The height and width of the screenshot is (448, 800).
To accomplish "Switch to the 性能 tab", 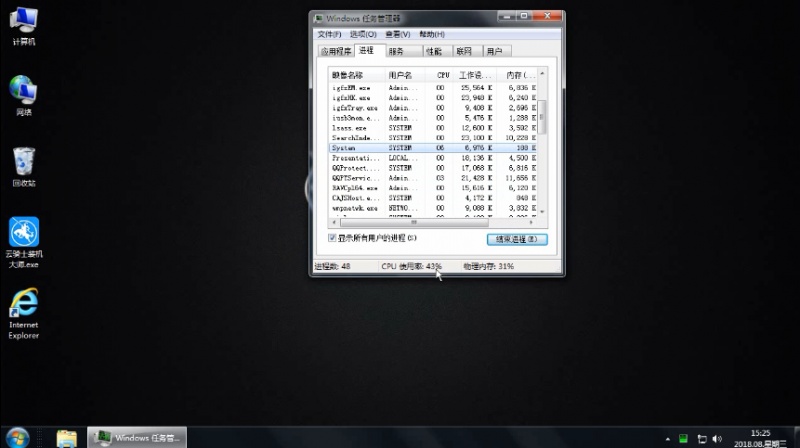I will pyautogui.click(x=437, y=51).
